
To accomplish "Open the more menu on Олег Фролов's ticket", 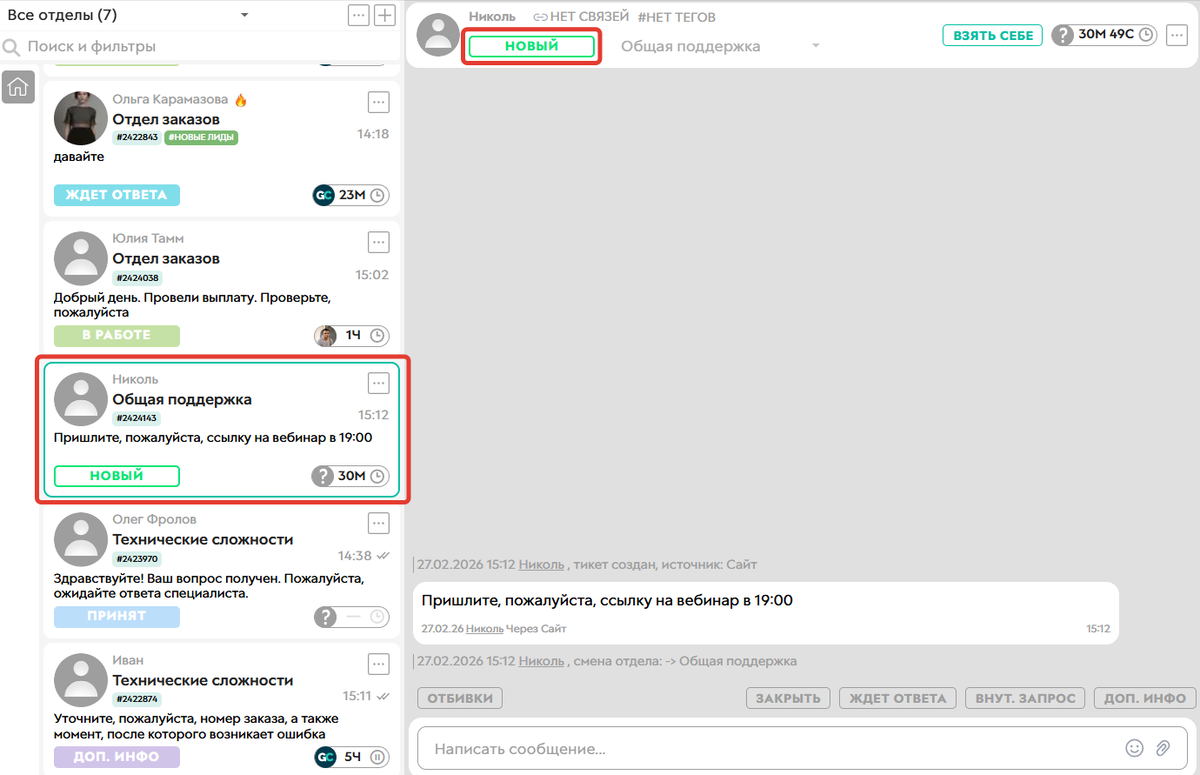I will coord(378,522).
